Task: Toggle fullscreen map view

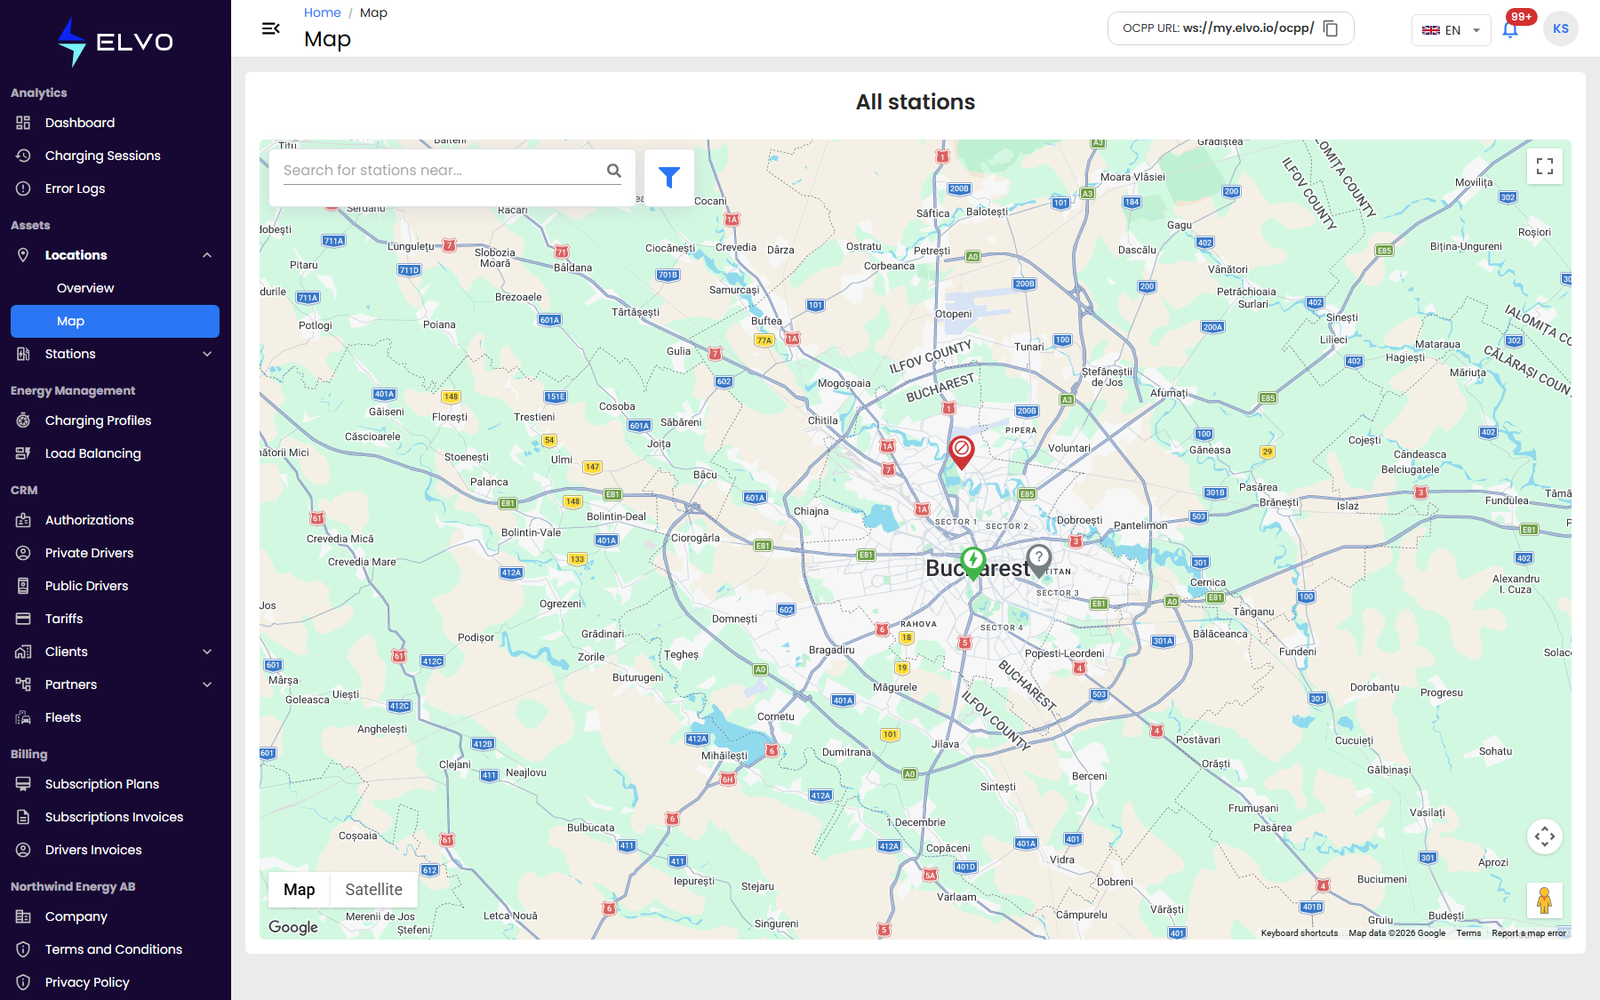Action: [1545, 166]
